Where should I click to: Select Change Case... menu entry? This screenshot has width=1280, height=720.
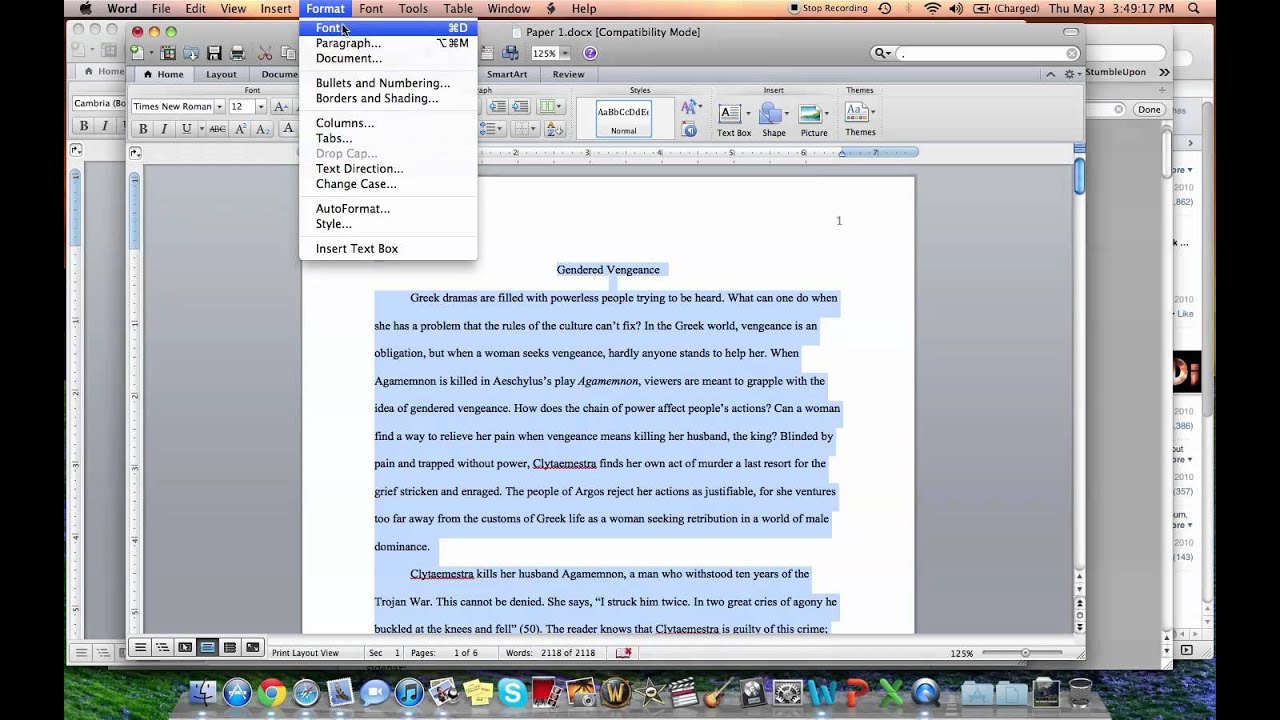356,184
